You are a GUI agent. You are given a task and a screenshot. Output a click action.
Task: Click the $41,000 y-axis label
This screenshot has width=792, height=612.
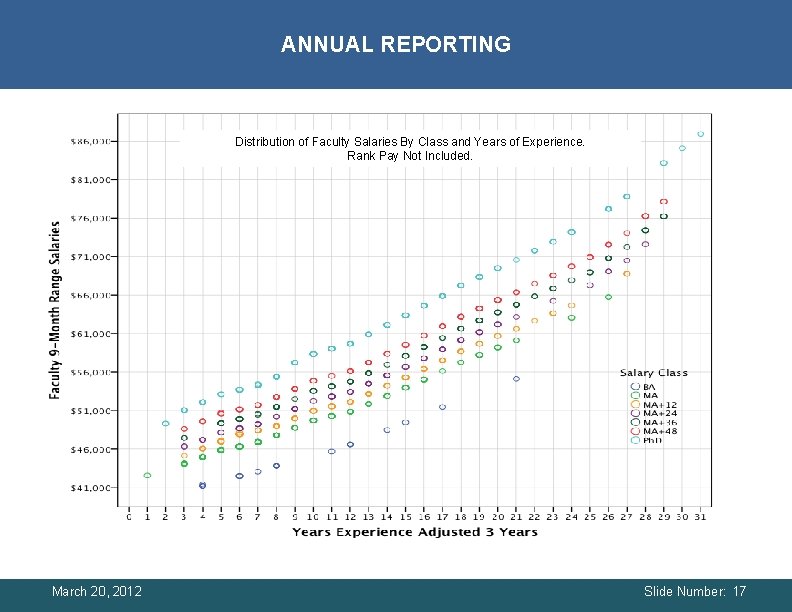90,488
